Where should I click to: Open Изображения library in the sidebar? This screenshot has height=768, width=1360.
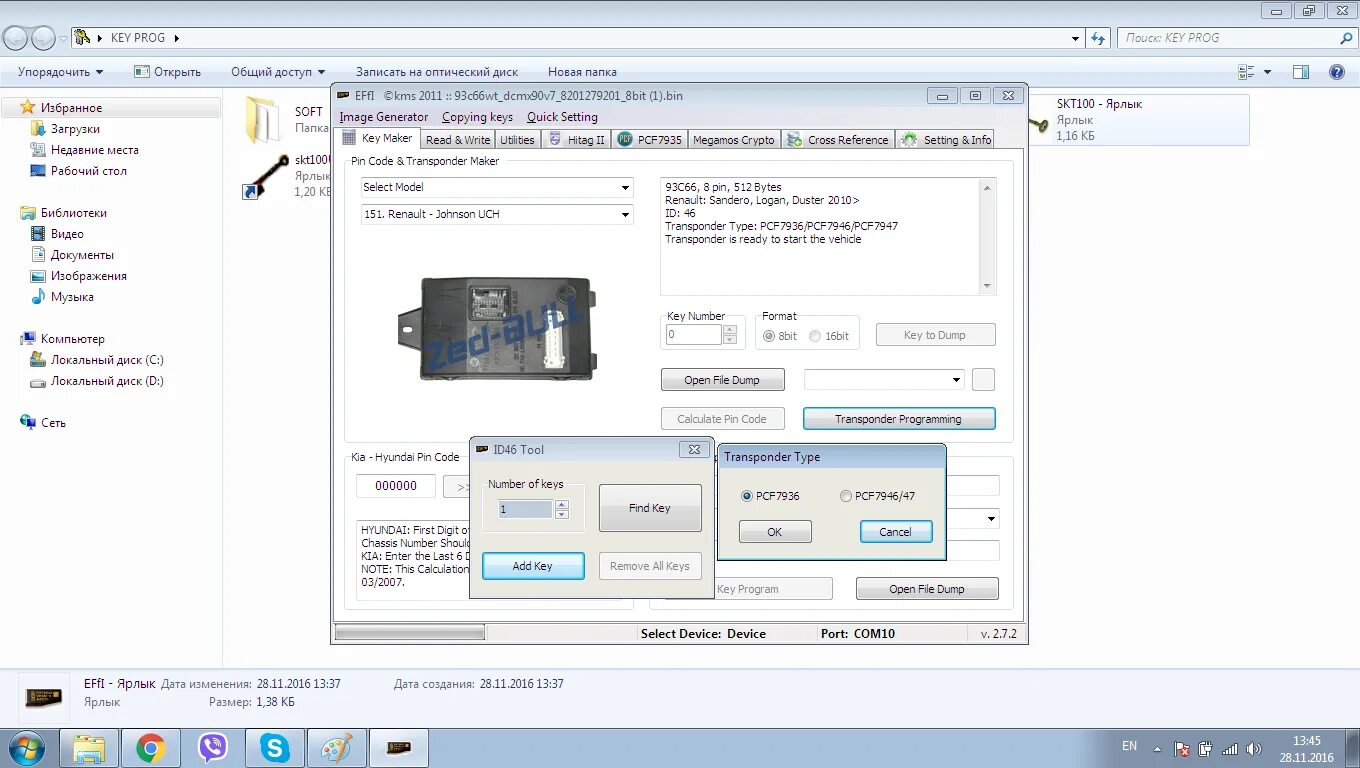[x=88, y=276]
